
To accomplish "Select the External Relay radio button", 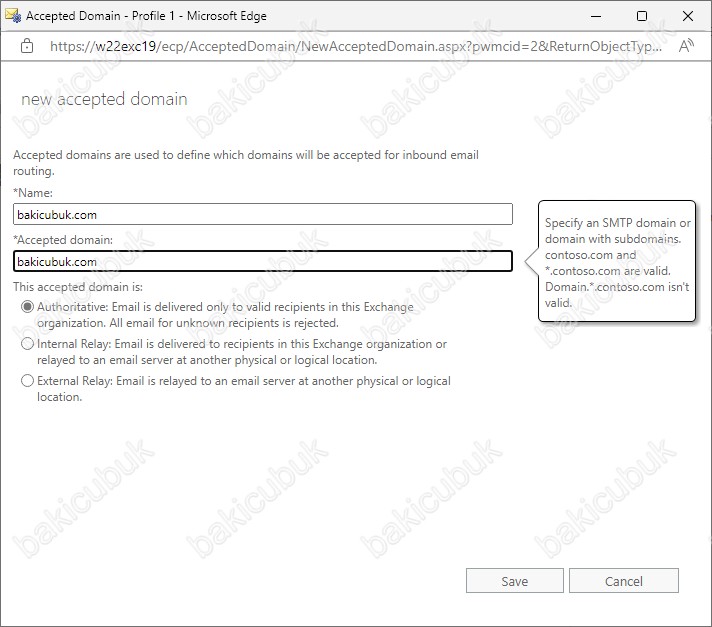I will click(27, 380).
